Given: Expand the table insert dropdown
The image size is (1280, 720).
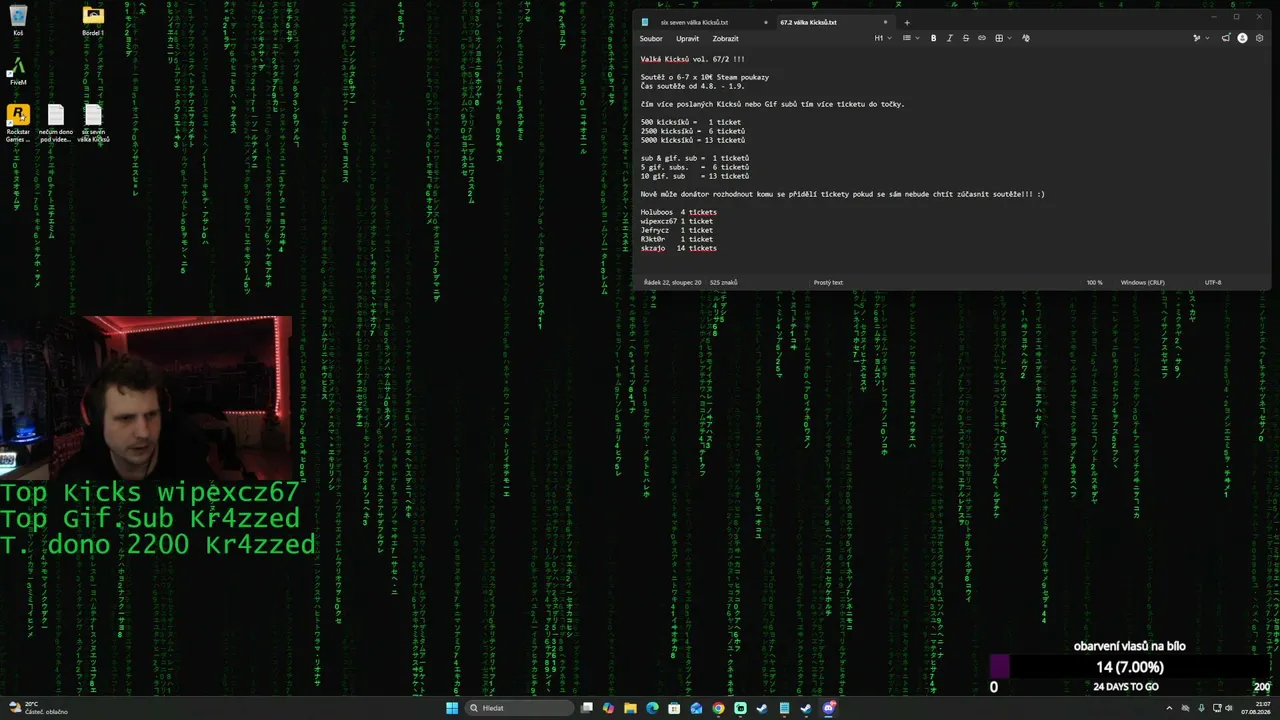Looking at the screenshot, I should [x=1002, y=38].
